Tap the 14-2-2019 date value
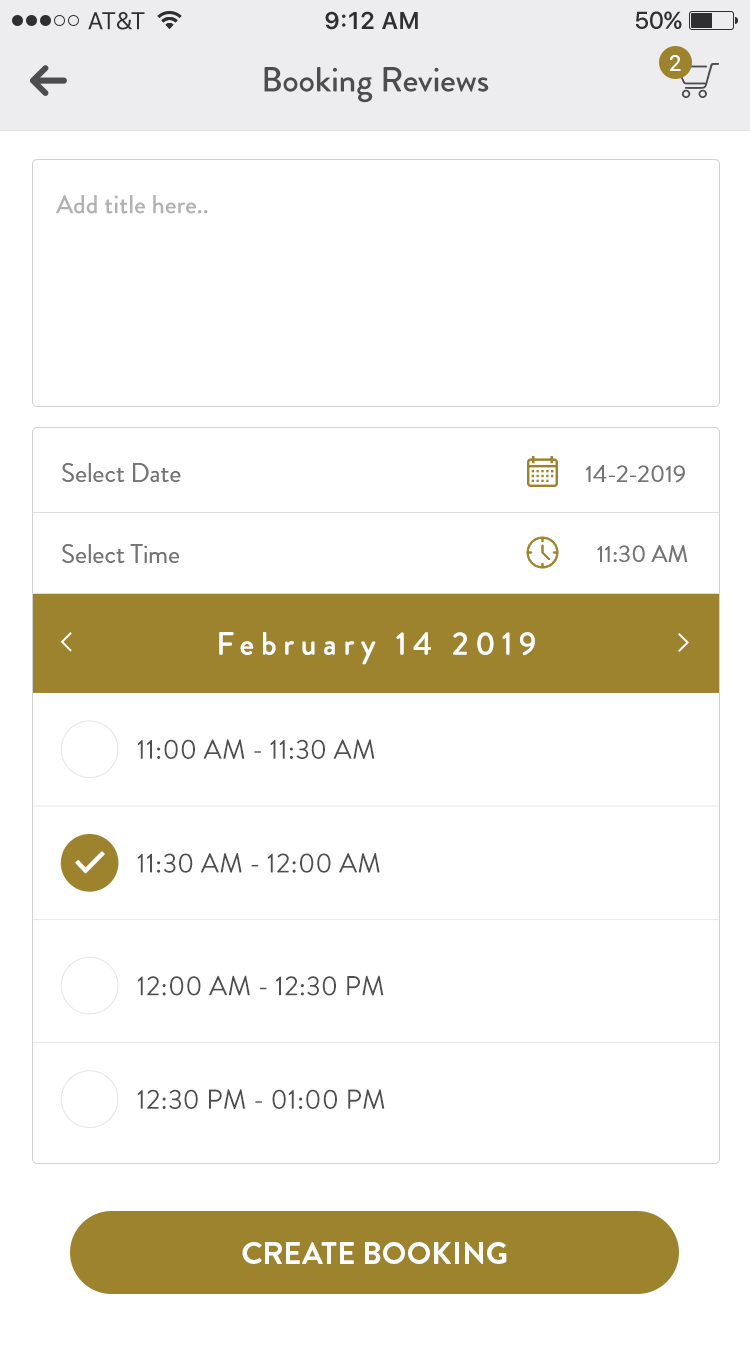This screenshot has height=1347, width=750. 635,473
